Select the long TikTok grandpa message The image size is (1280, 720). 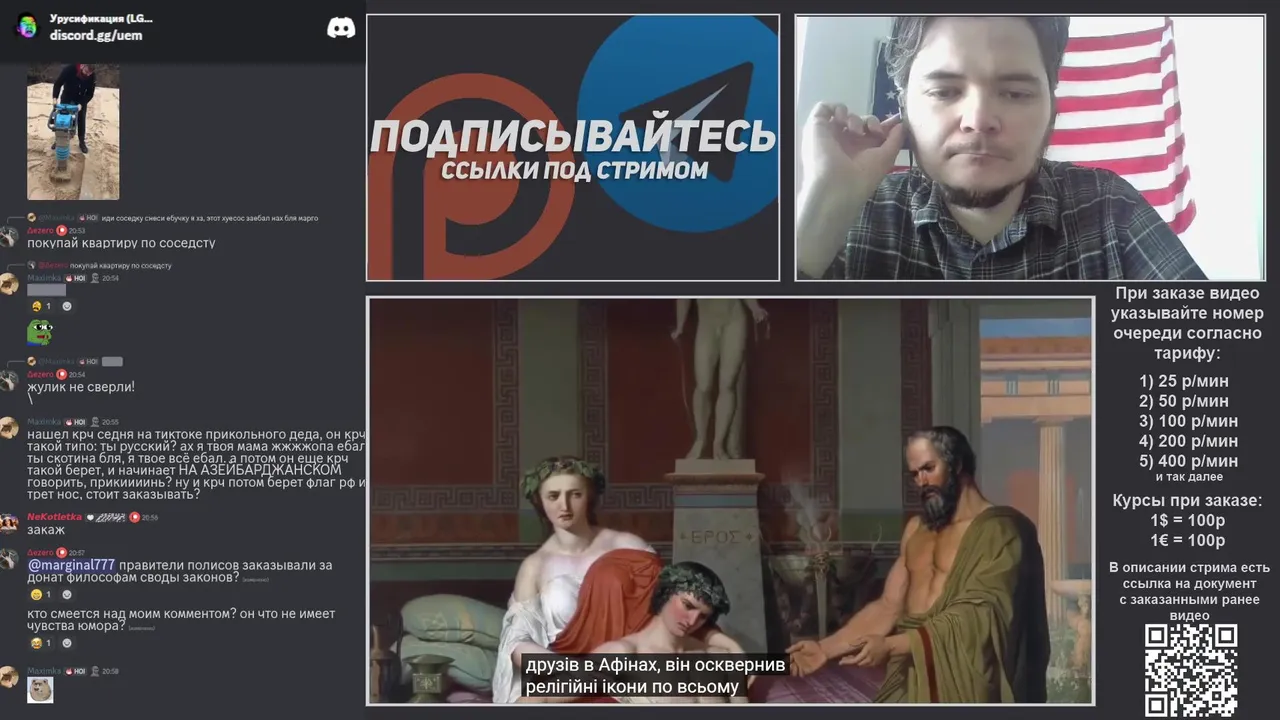click(196, 465)
